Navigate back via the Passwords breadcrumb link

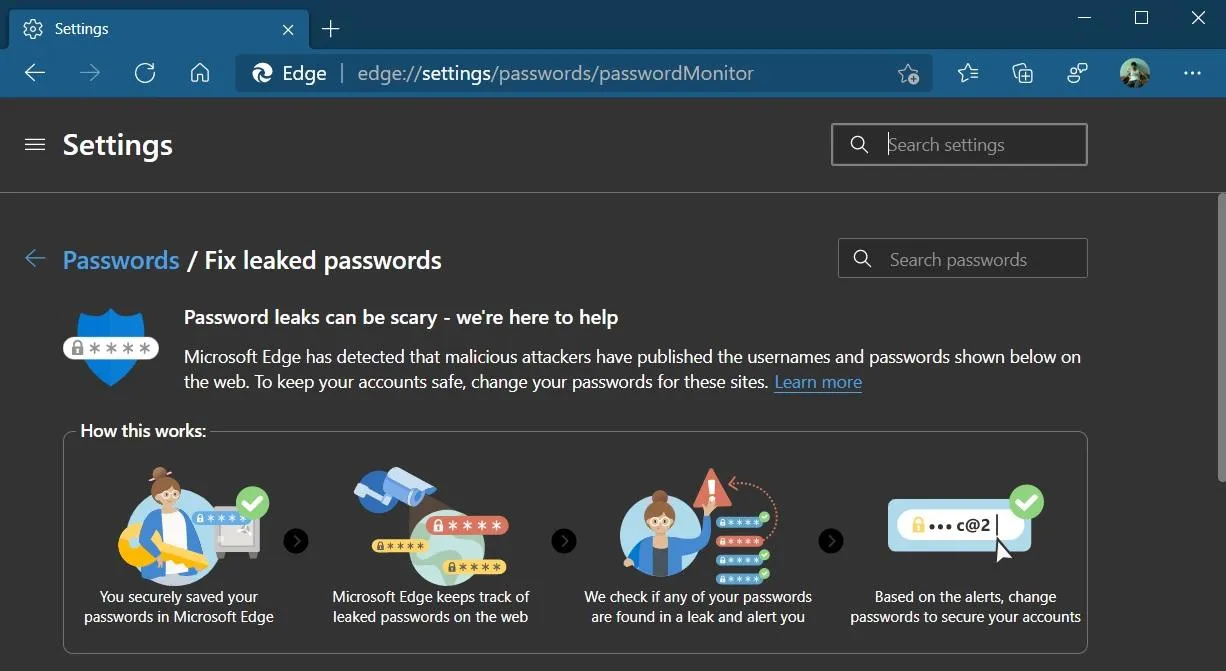(x=120, y=259)
